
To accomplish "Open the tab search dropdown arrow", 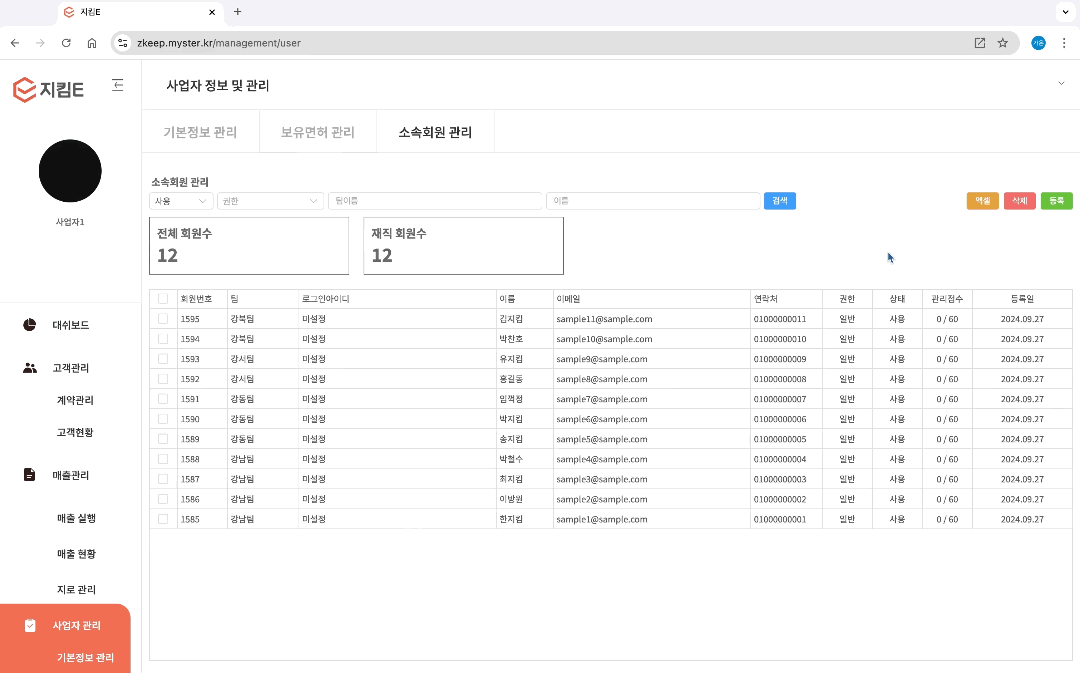I will tap(1066, 12).
